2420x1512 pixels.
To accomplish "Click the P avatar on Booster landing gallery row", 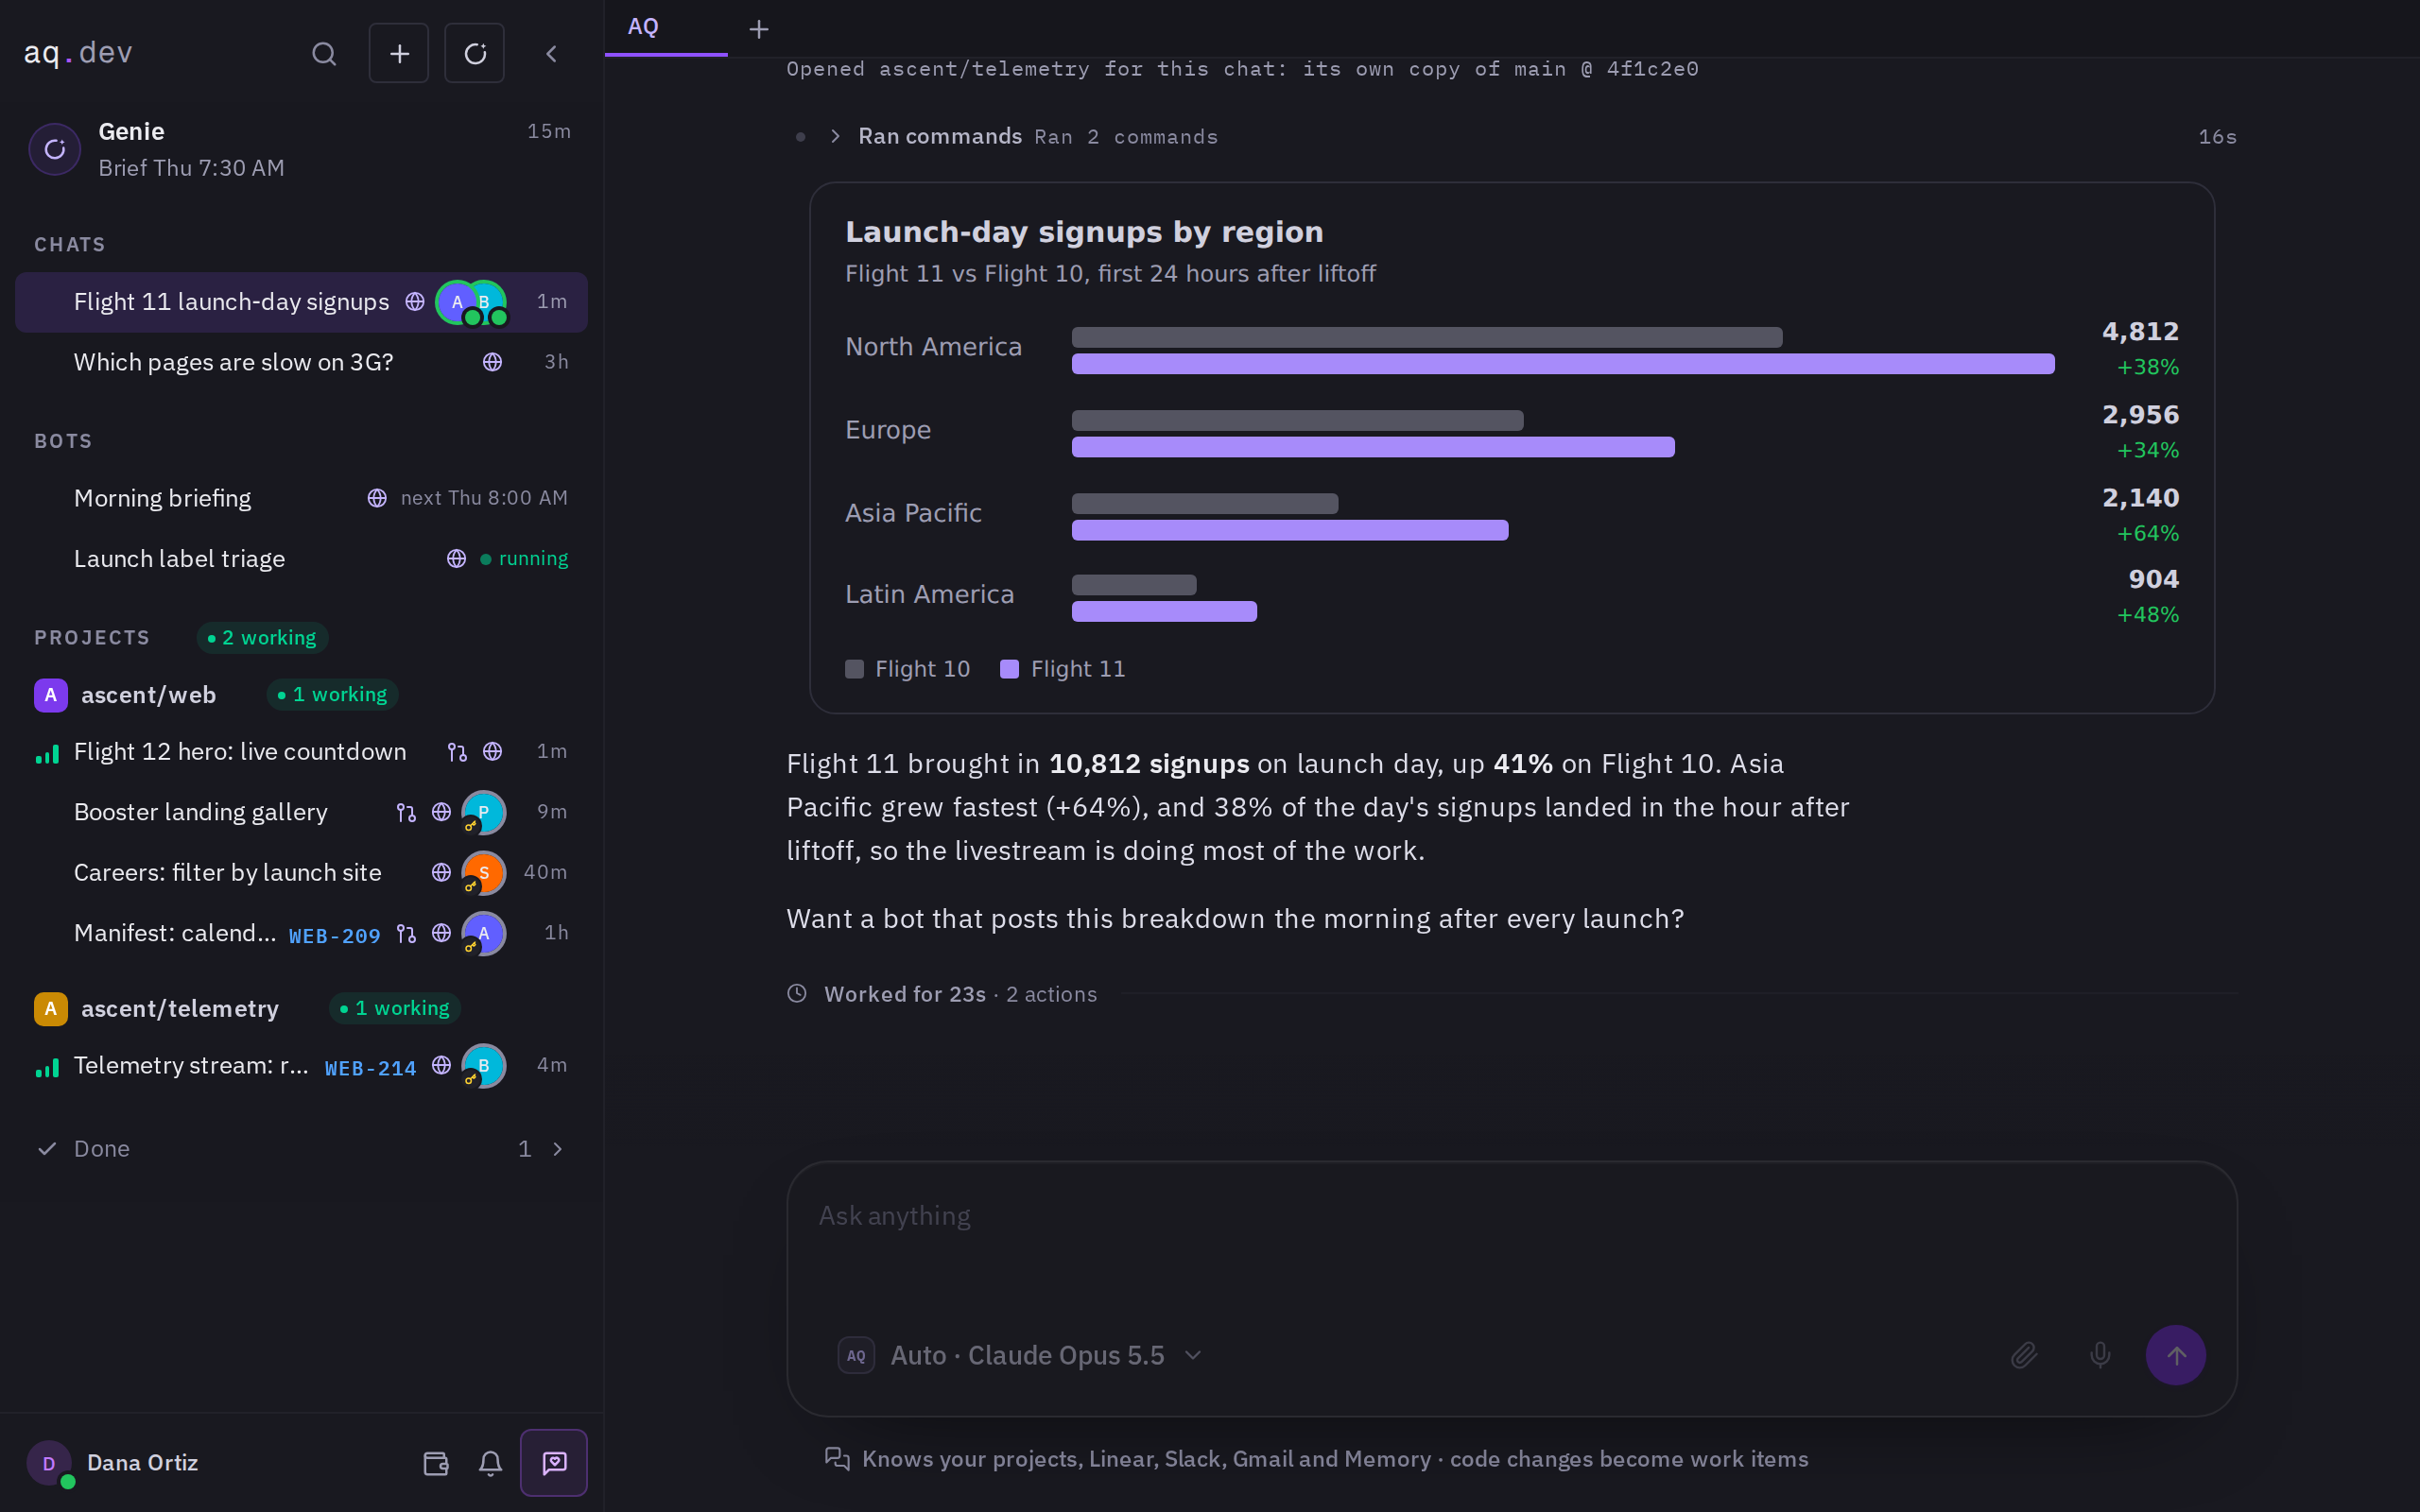I will pyautogui.click(x=484, y=812).
